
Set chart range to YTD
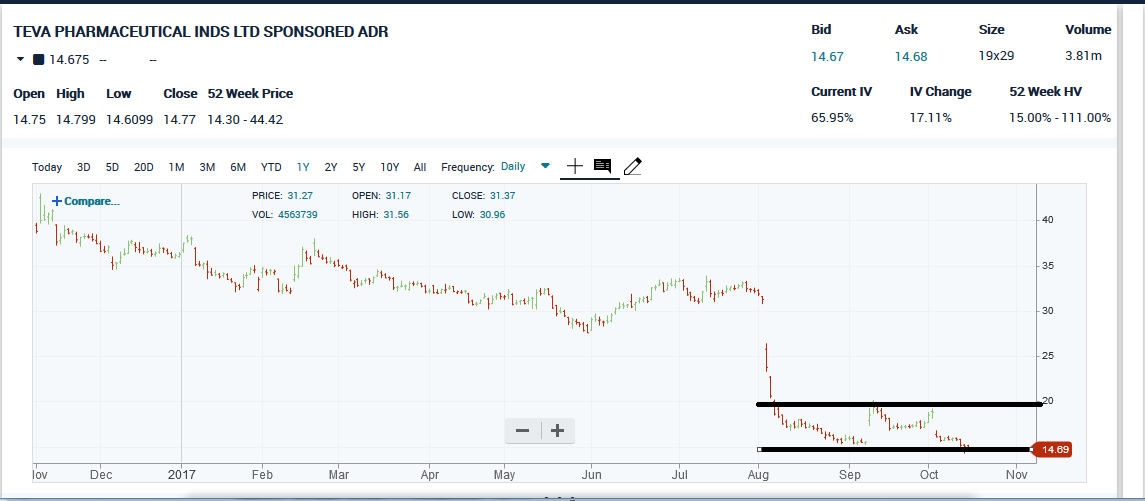[272, 167]
